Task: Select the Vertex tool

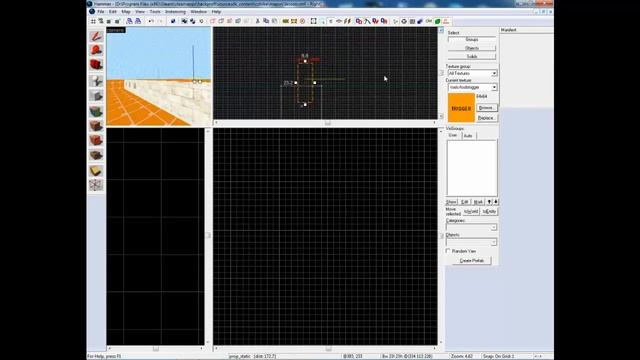Action: (x=96, y=185)
